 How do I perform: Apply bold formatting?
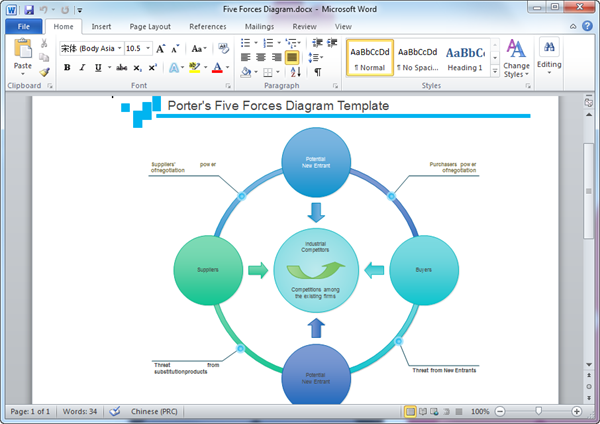(67, 67)
